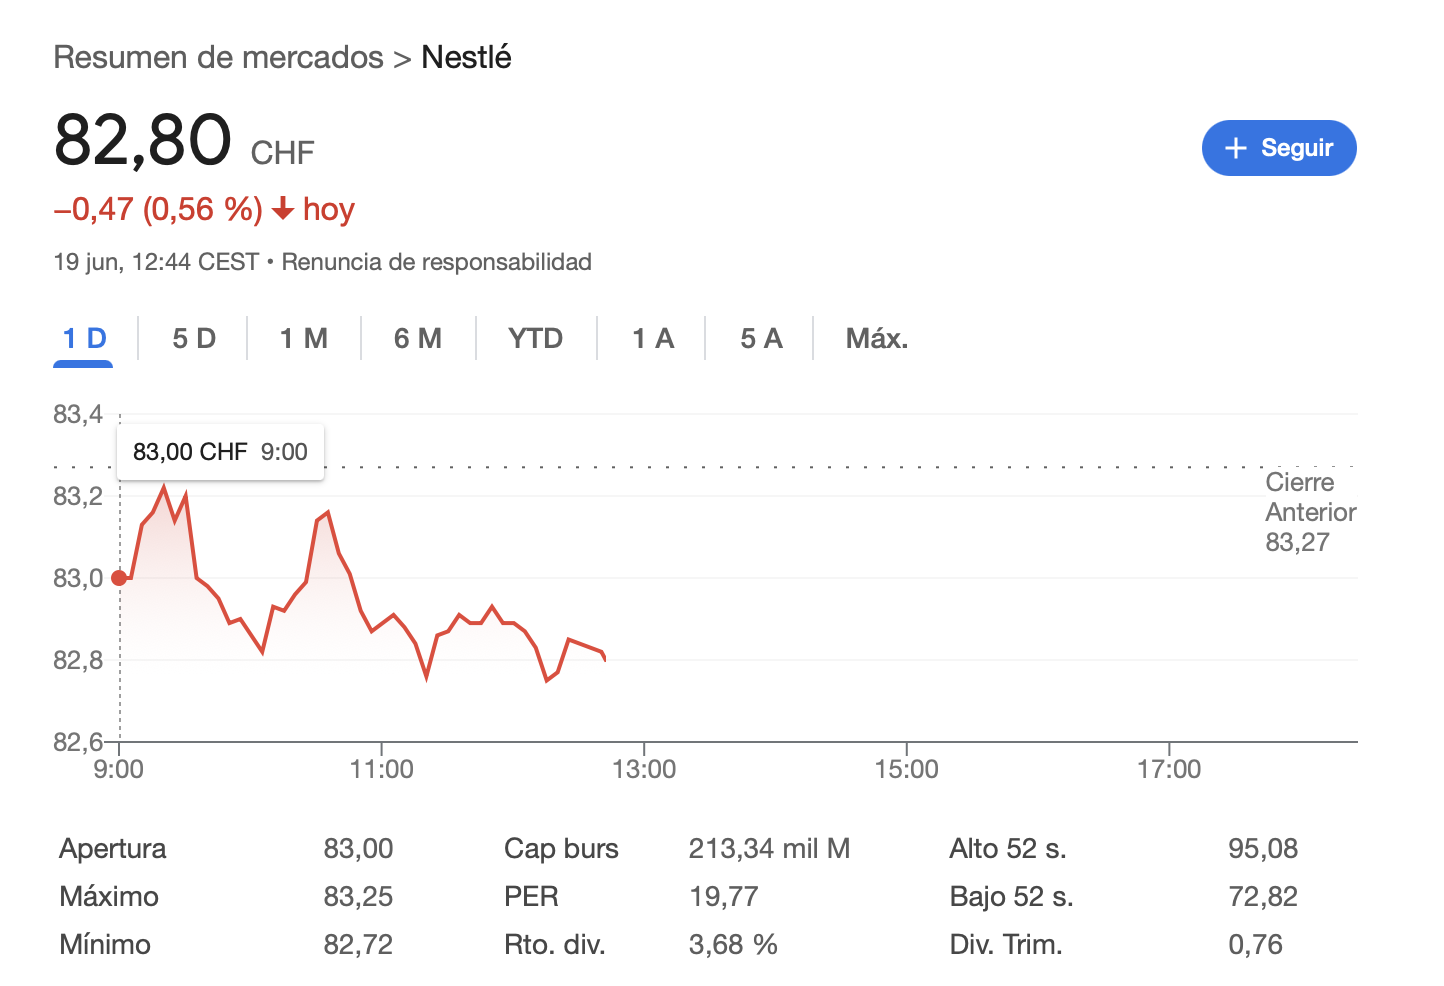Select the 1 D time range tab
Image resolution: width=1444 pixels, height=986 pixels.
tap(84, 339)
